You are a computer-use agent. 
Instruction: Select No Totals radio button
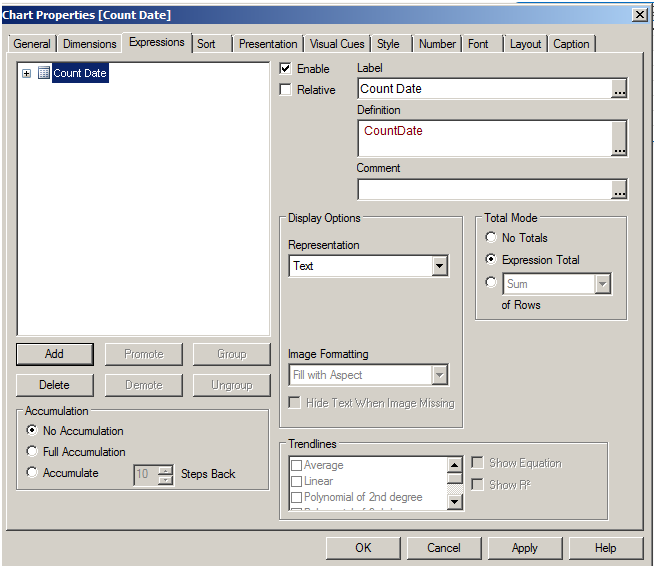(x=491, y=238)
